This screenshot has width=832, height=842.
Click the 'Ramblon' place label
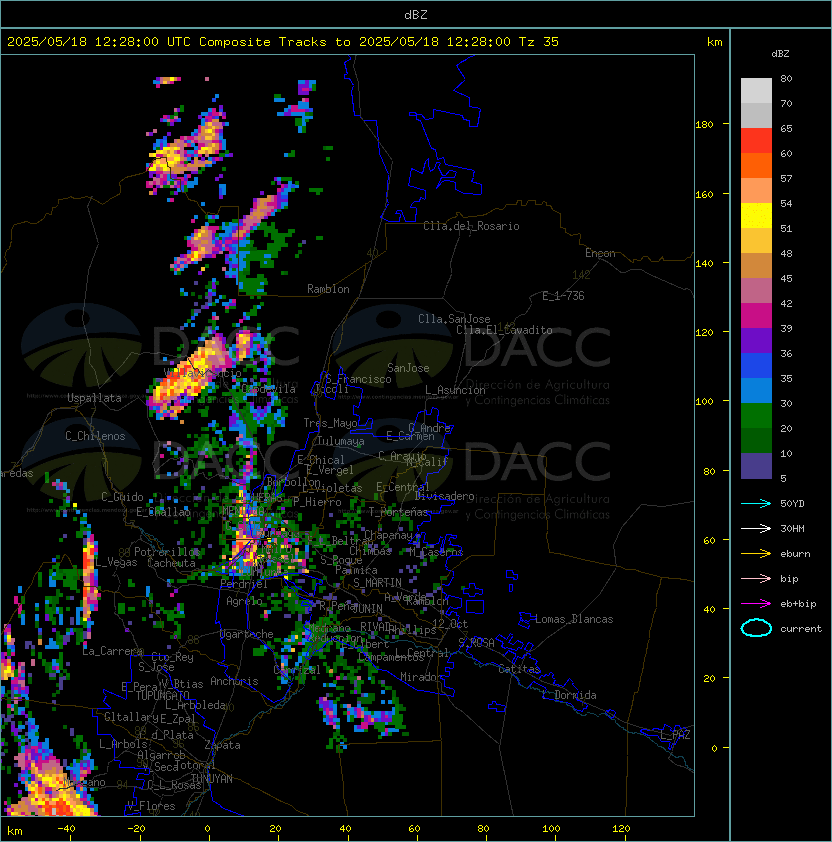pos(328,289)
